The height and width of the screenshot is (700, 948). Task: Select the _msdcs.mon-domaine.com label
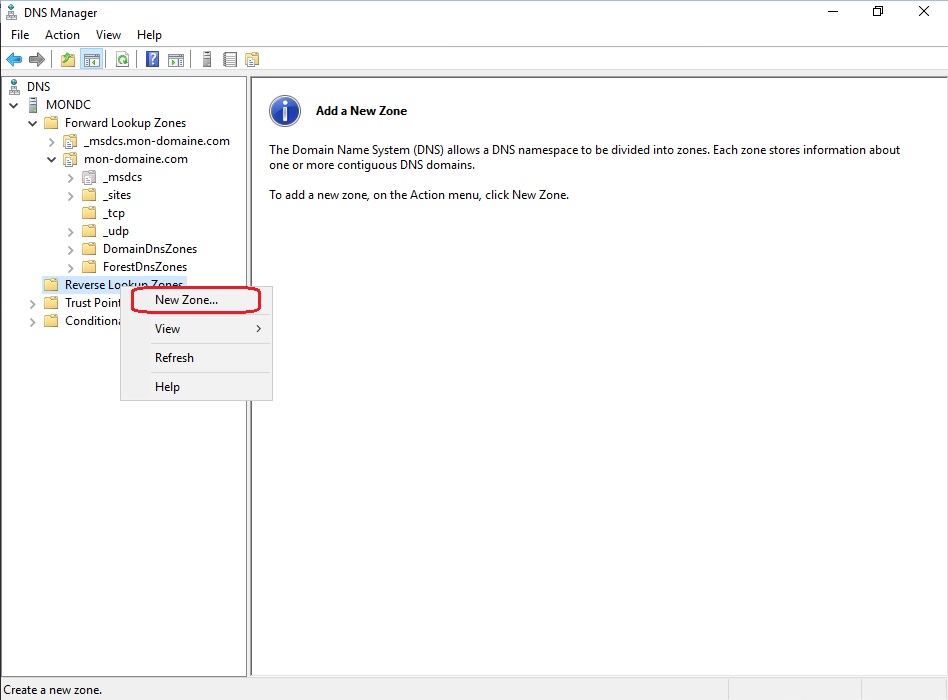pos(157,141)
